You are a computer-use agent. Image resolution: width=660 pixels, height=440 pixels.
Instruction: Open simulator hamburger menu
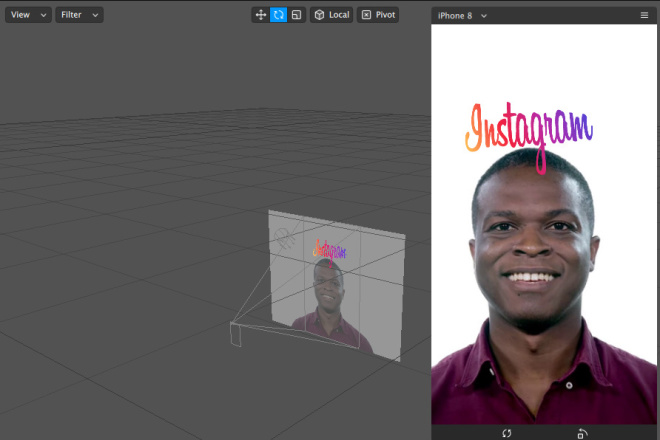tap(644, 15)
